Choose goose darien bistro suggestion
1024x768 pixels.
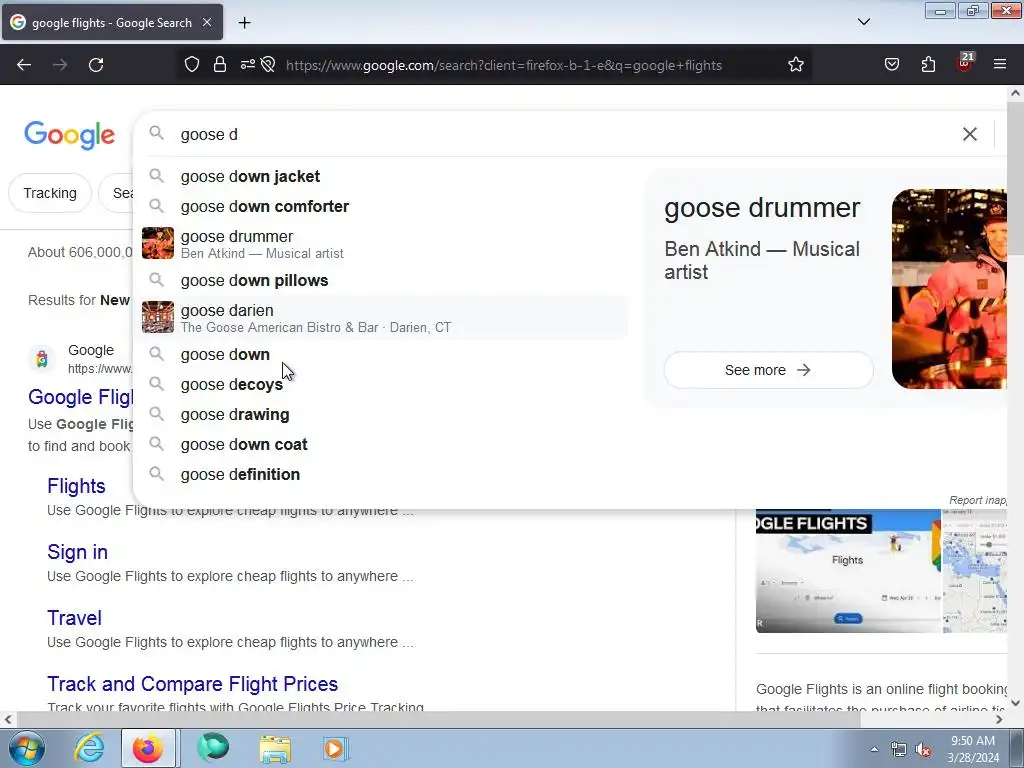tap(382, 317)
